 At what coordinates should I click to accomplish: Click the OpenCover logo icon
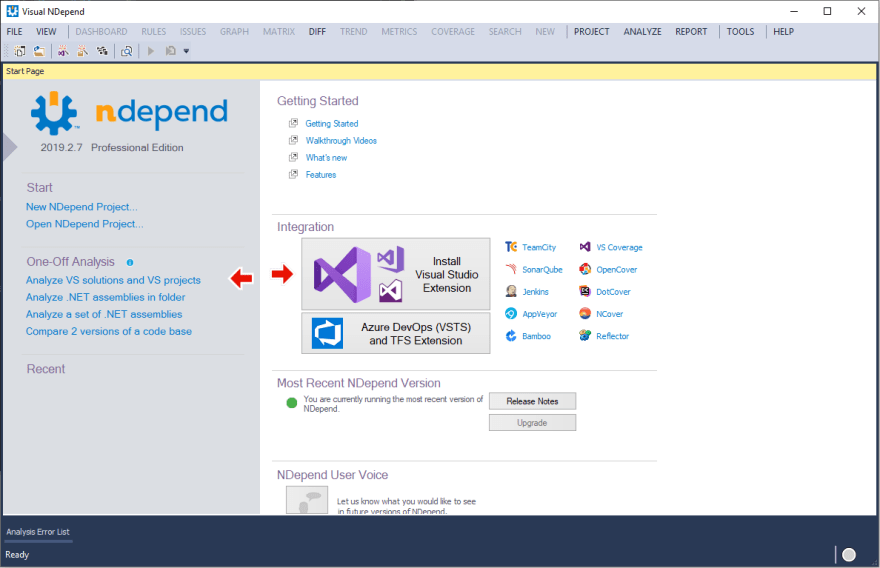click(x=585, y=269)
